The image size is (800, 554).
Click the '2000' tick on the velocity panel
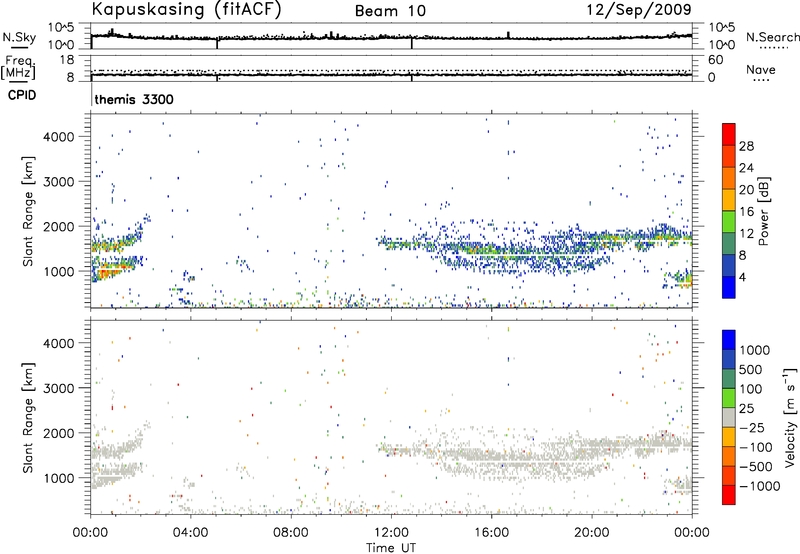pyautogui.click(x=59, y=433)
